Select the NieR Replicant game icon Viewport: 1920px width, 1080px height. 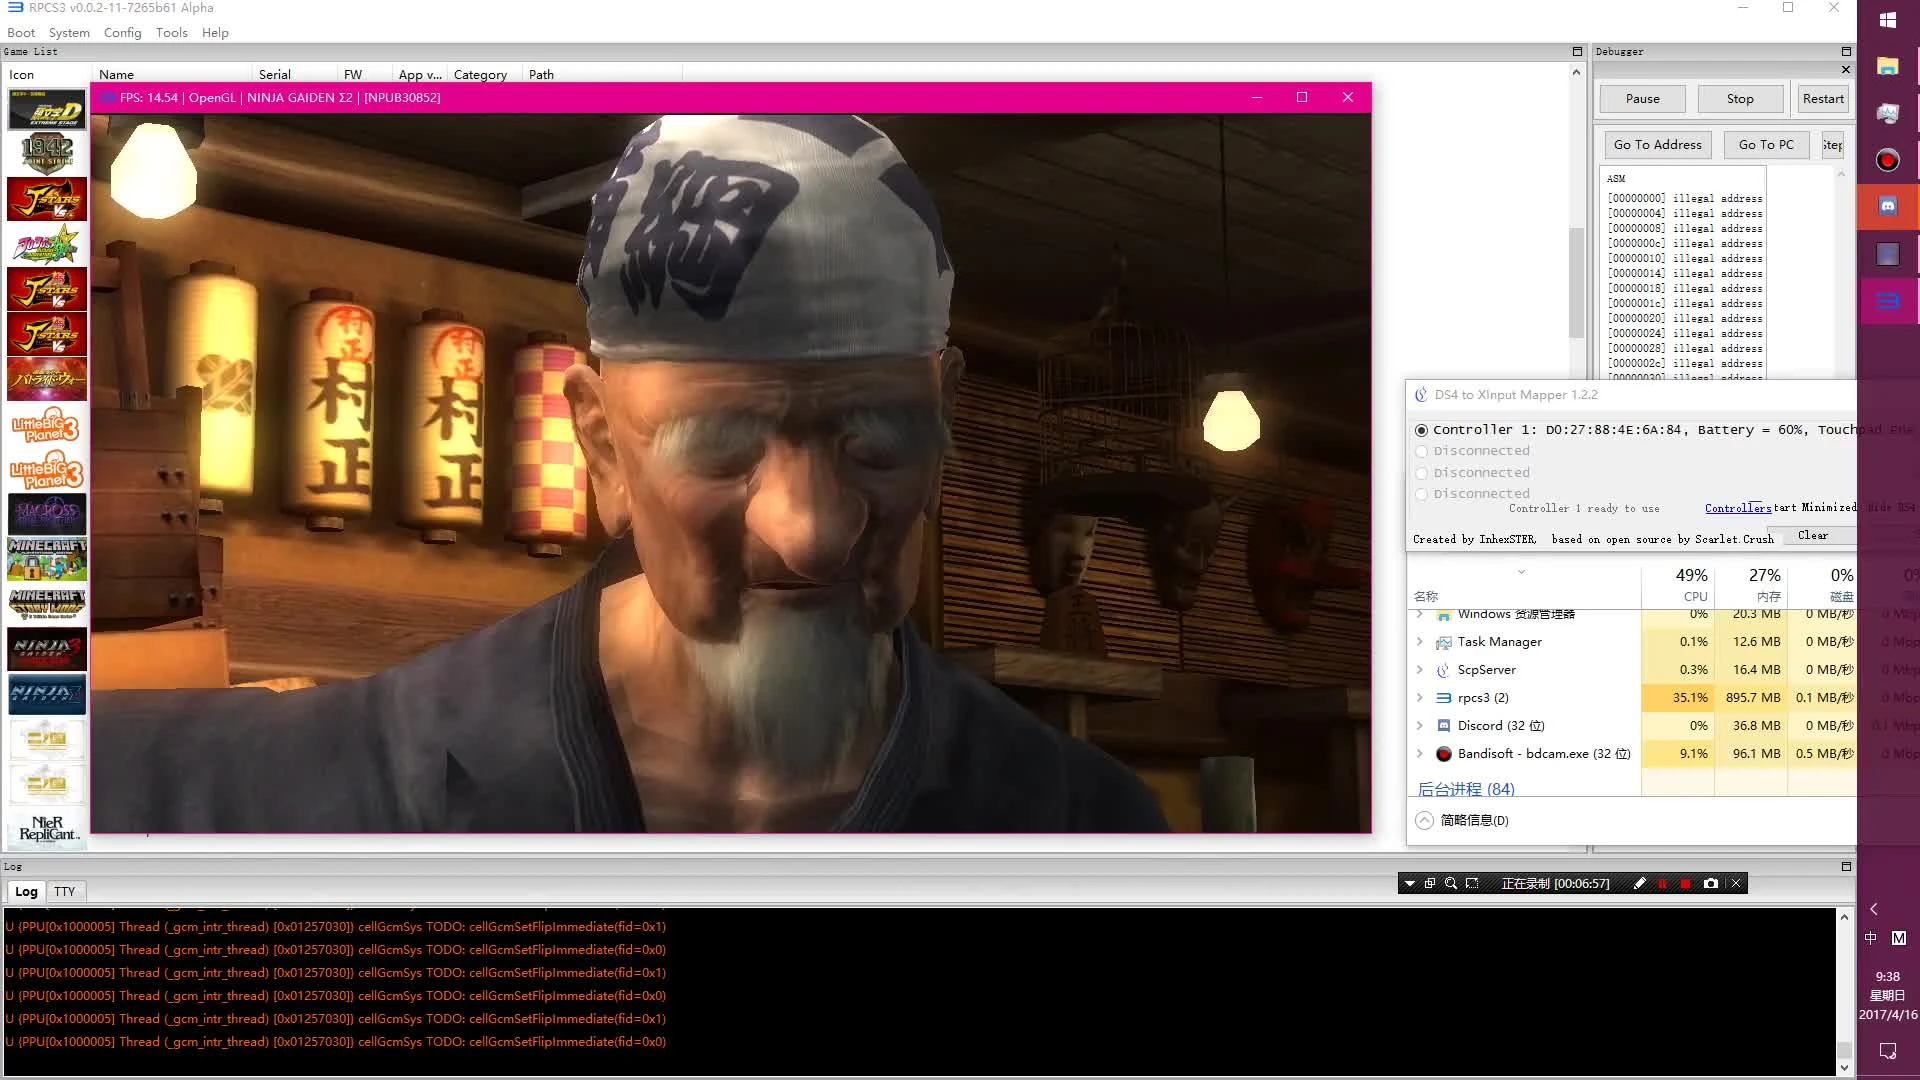(47, 828)
